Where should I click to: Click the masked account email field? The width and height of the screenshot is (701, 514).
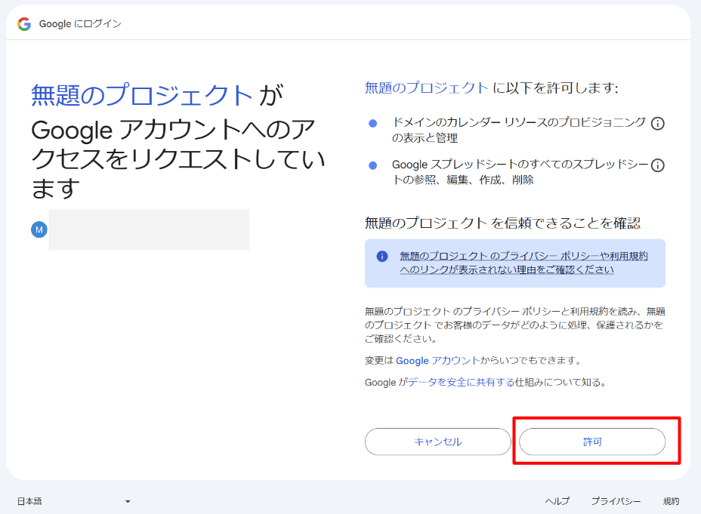coord(149,230)
